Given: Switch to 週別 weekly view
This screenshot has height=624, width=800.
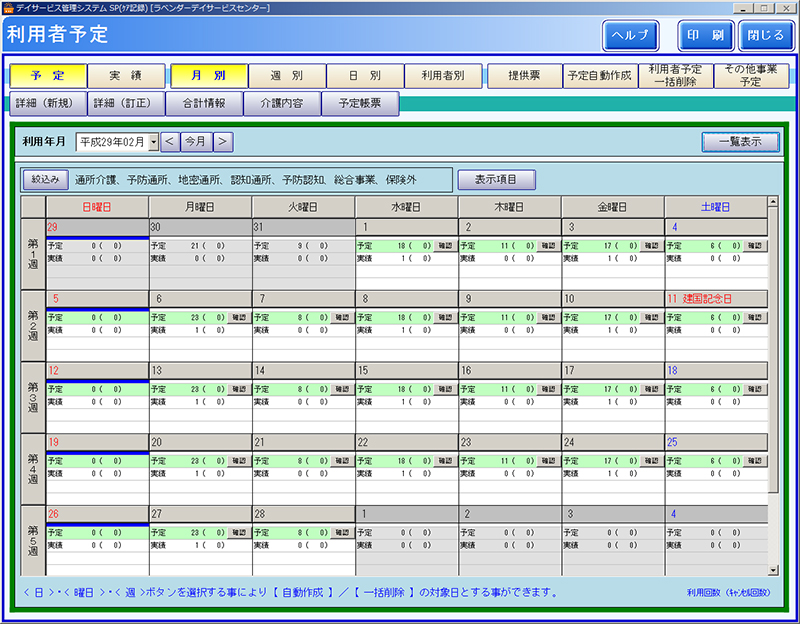Looking at the screenshot, I should coord(287,76).
